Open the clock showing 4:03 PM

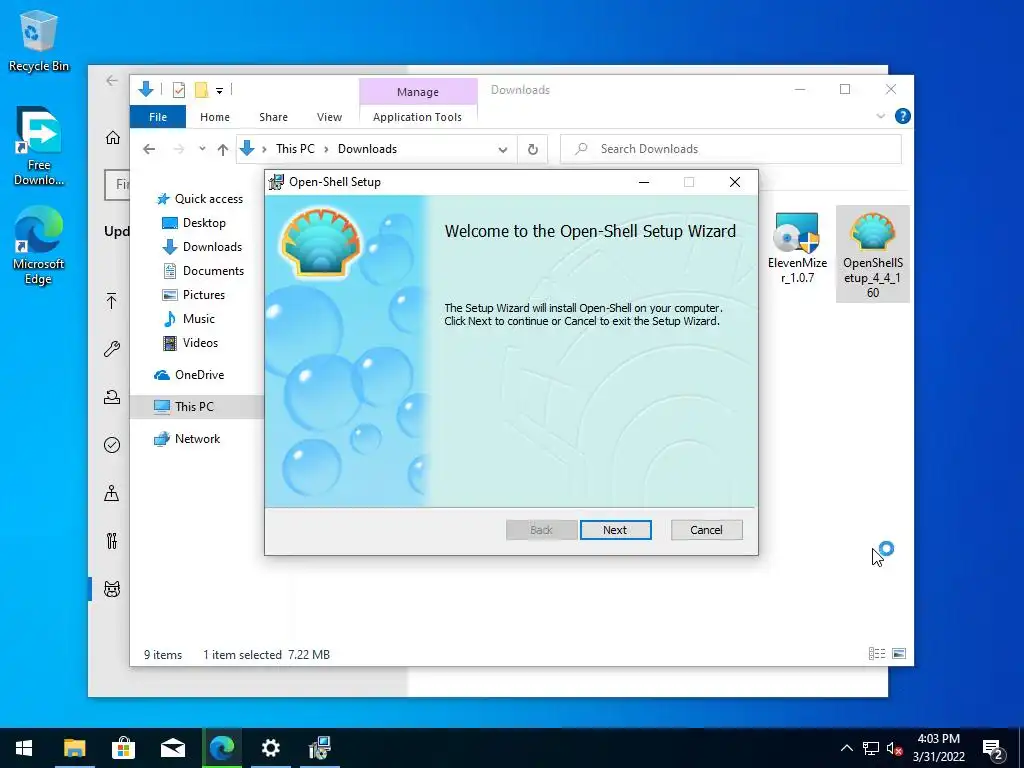[x=938, y=748]
